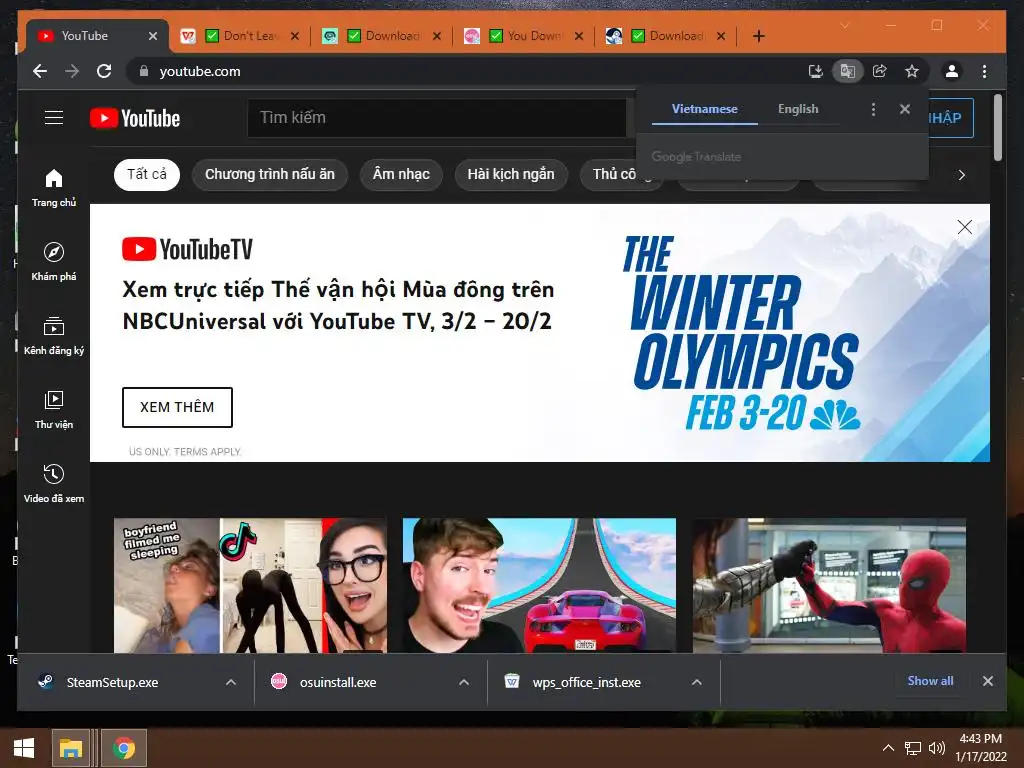Expand options for wps_office_inst.exe download
Image resolution: width=1024 pixels, height=768 pixels.
(x=697, y=682)
